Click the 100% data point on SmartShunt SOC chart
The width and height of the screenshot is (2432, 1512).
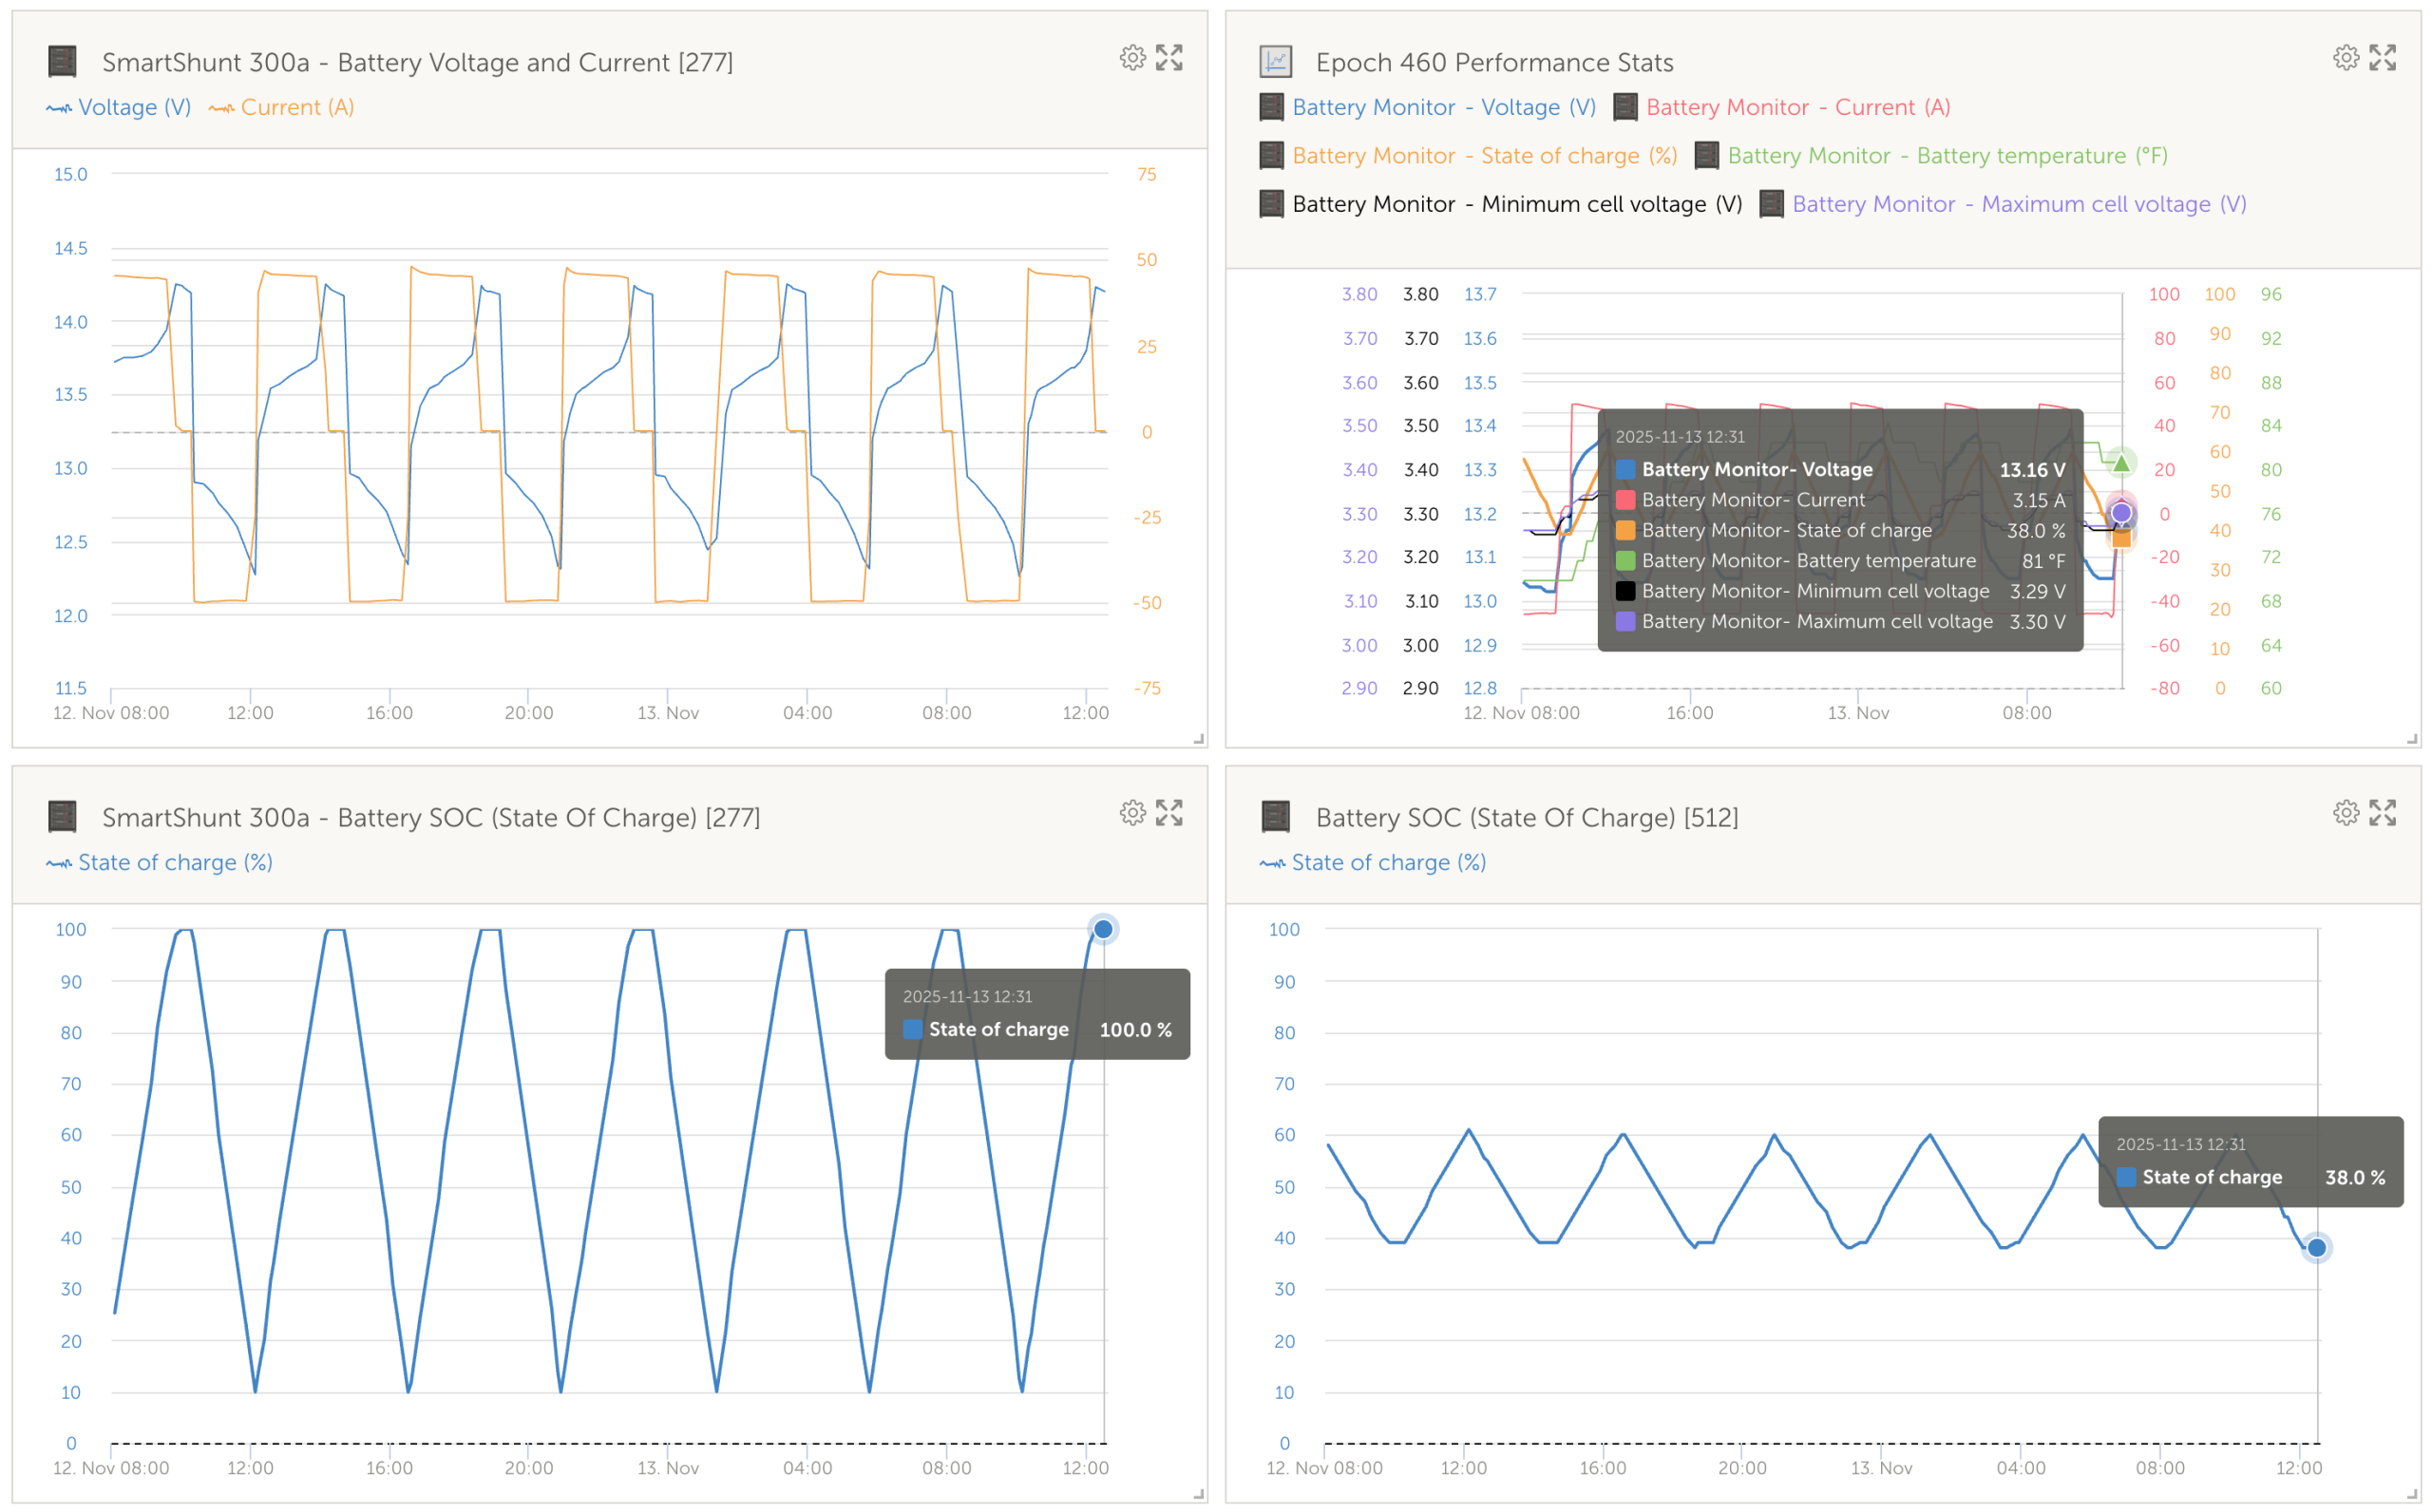pyautogui.click(x=1103, y=930)
